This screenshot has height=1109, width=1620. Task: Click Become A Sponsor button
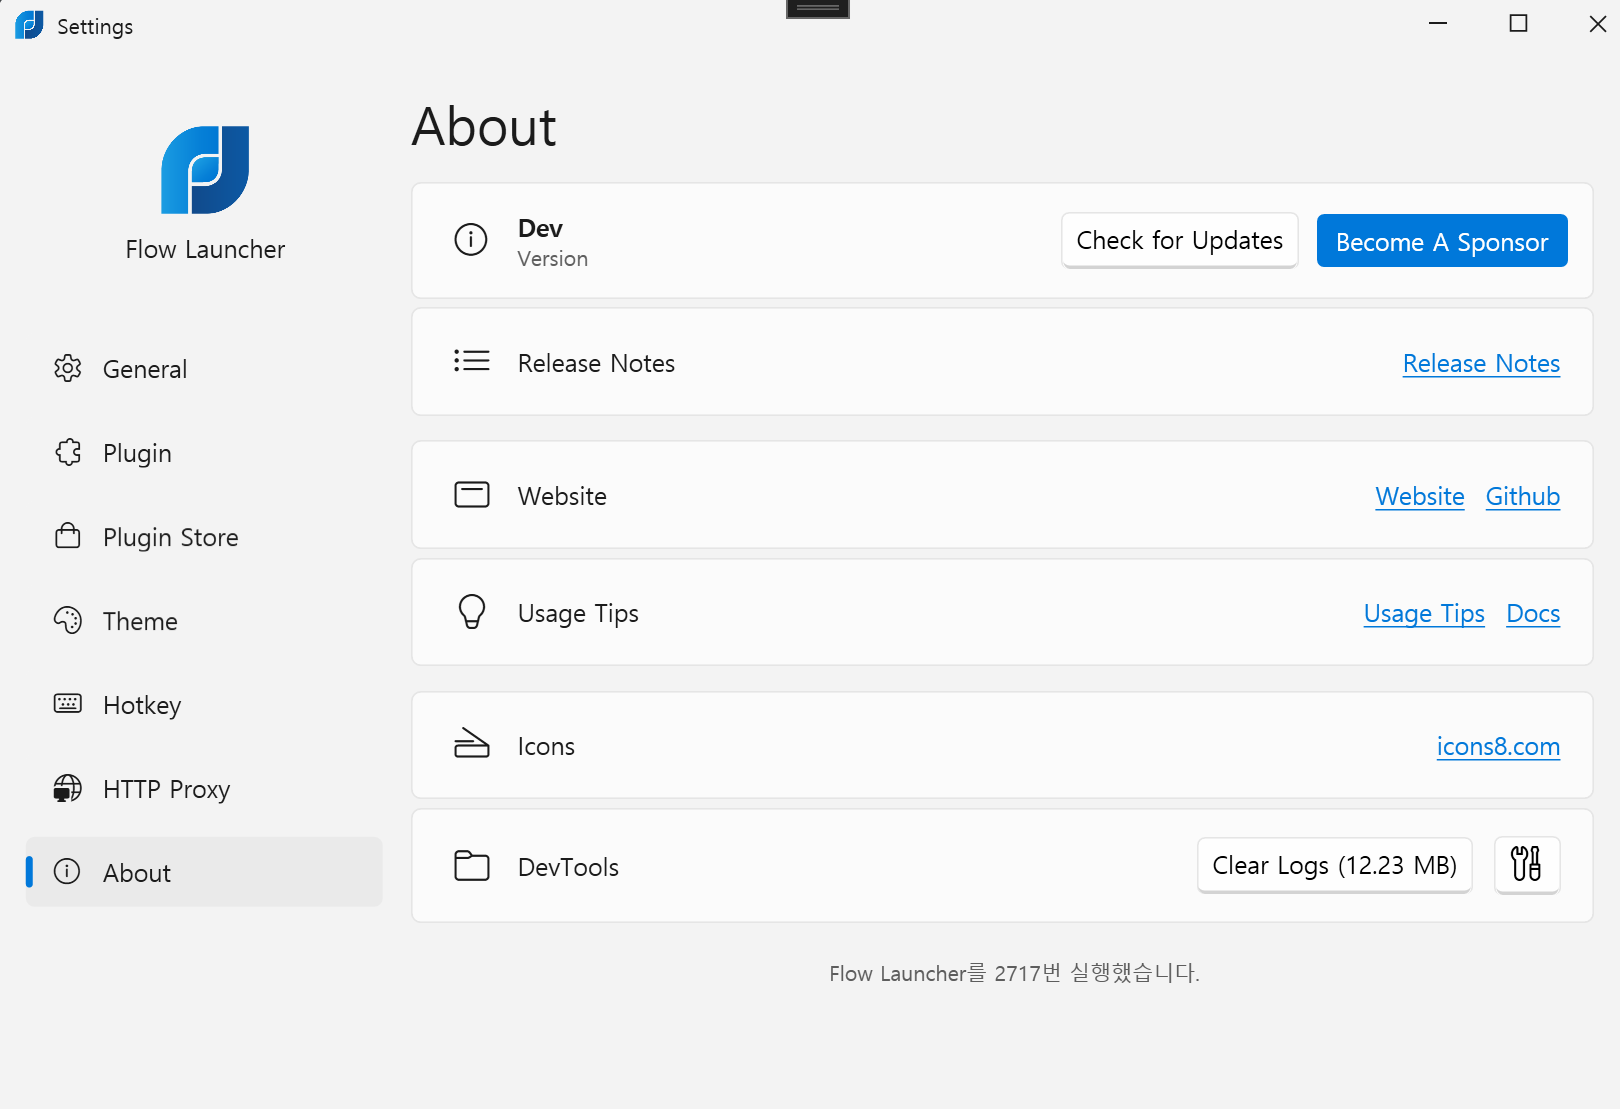tap(1442, 241)
